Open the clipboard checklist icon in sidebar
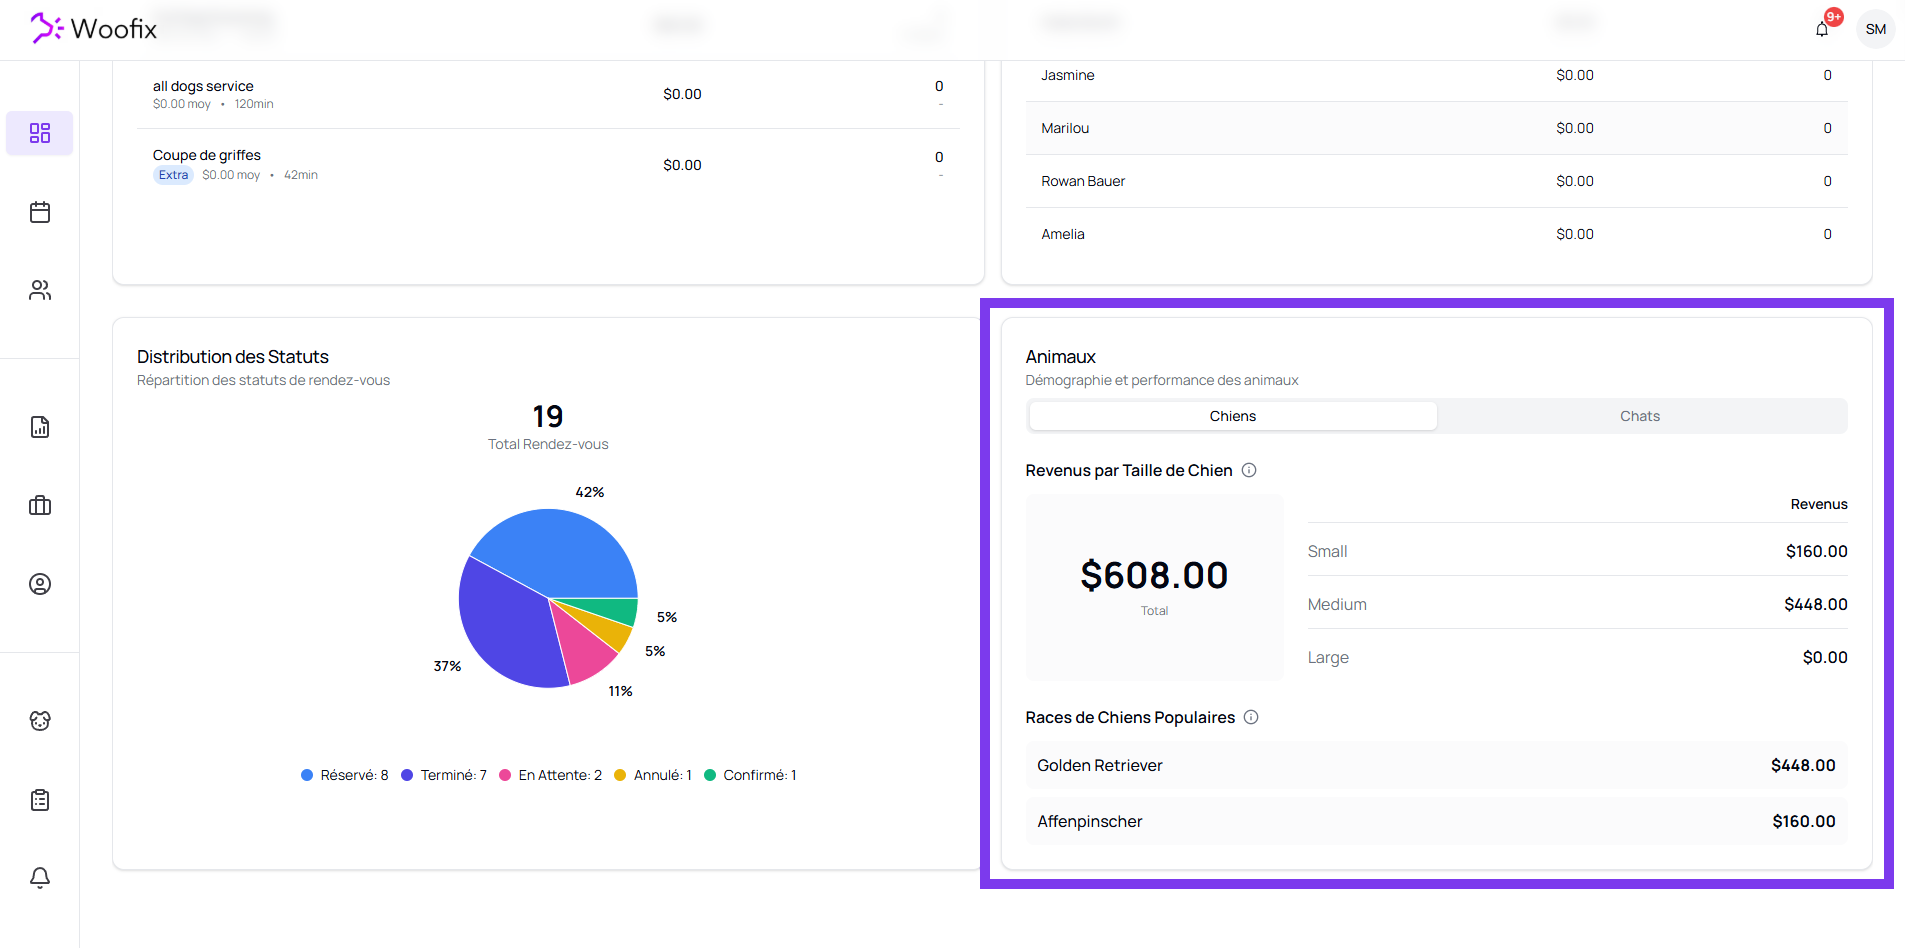The width and height of the screenshot is (1905, 948). click(x=40, y=800)
